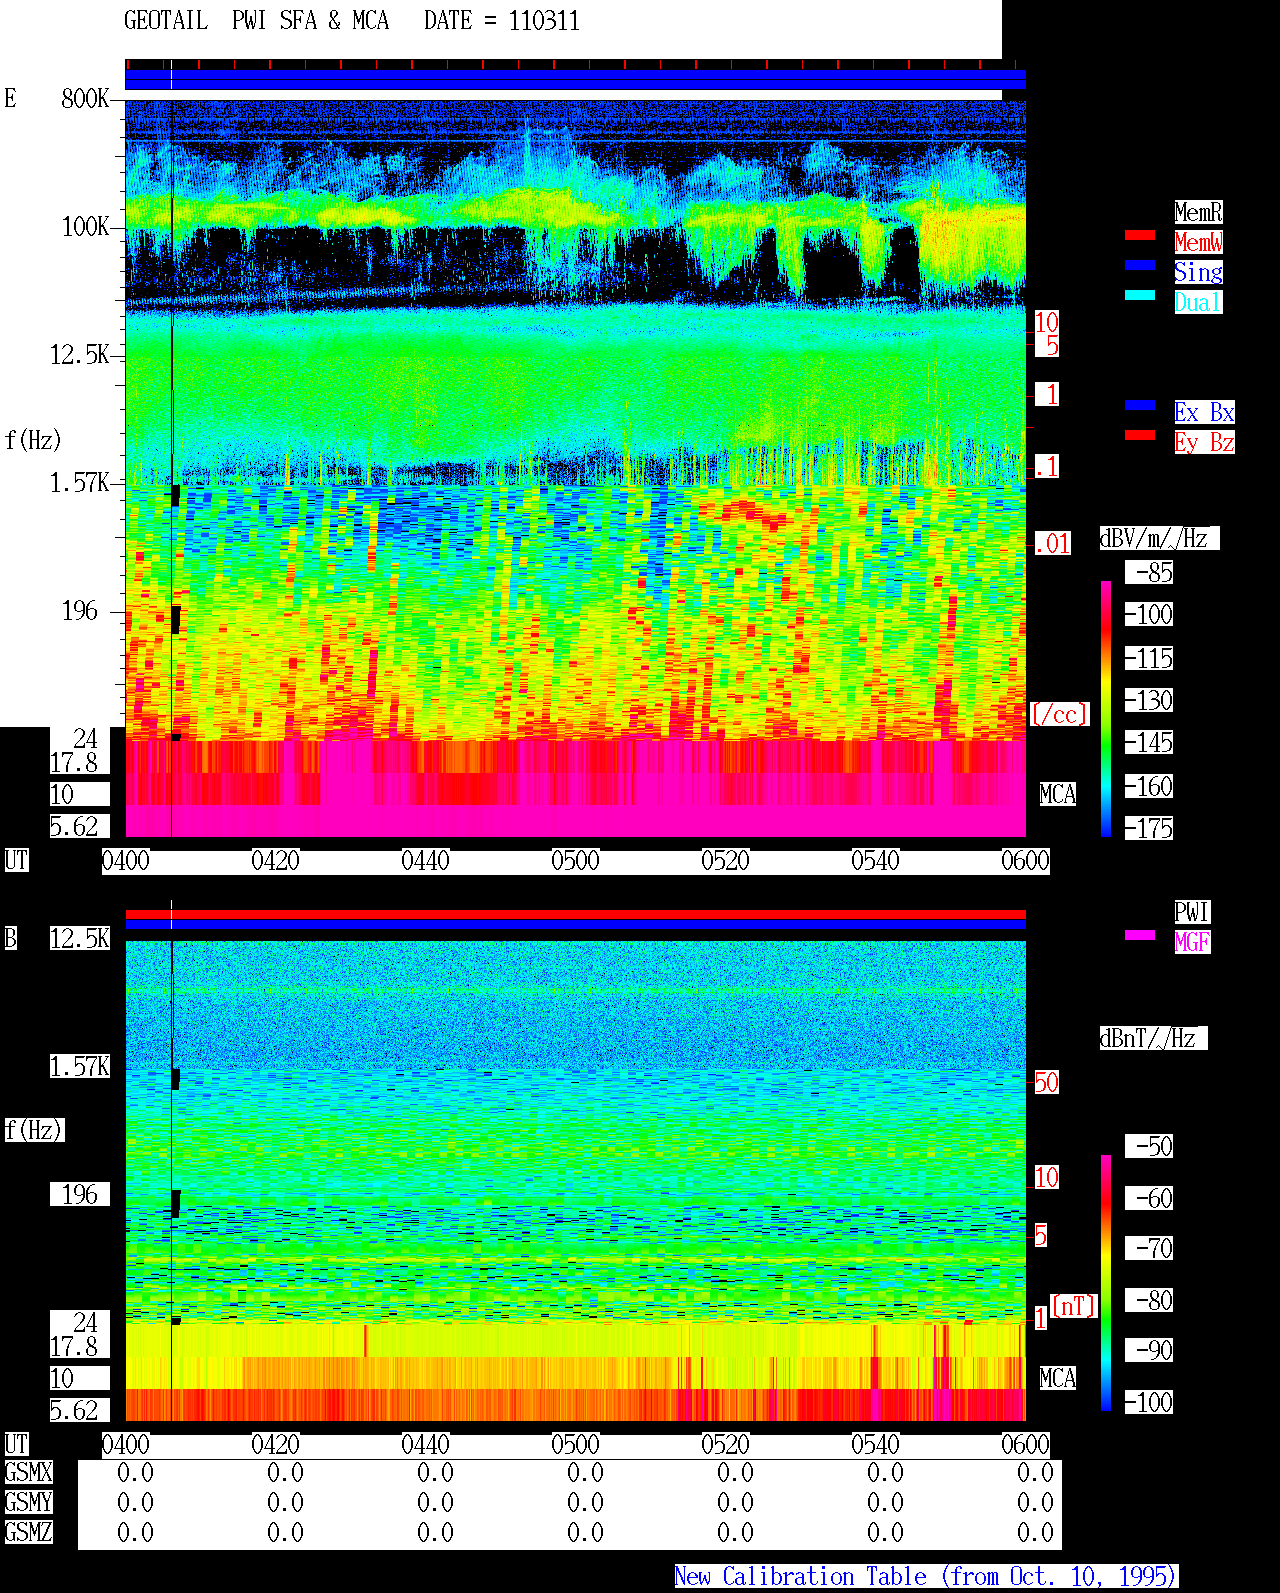Click the blue mode bar above the E spectrogram
1280x1593 pixels.
[575, 79]
